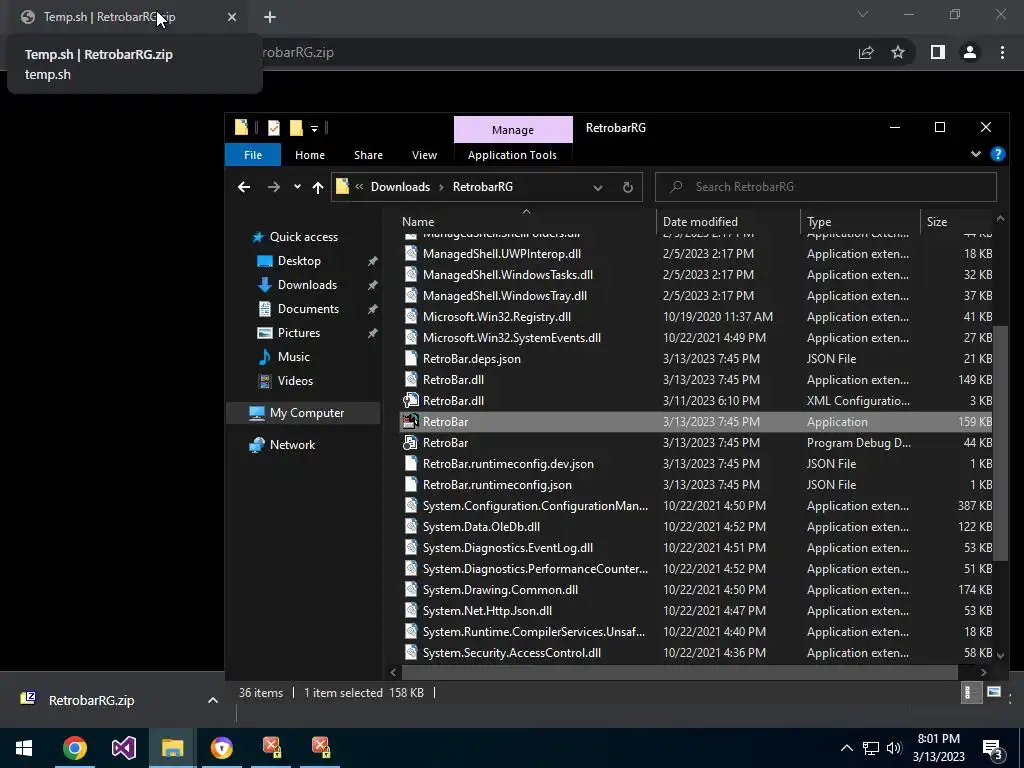Select the System.Drawing.Common.dll file
Viewport: 1024px width, 768px height.
(696, 590)
